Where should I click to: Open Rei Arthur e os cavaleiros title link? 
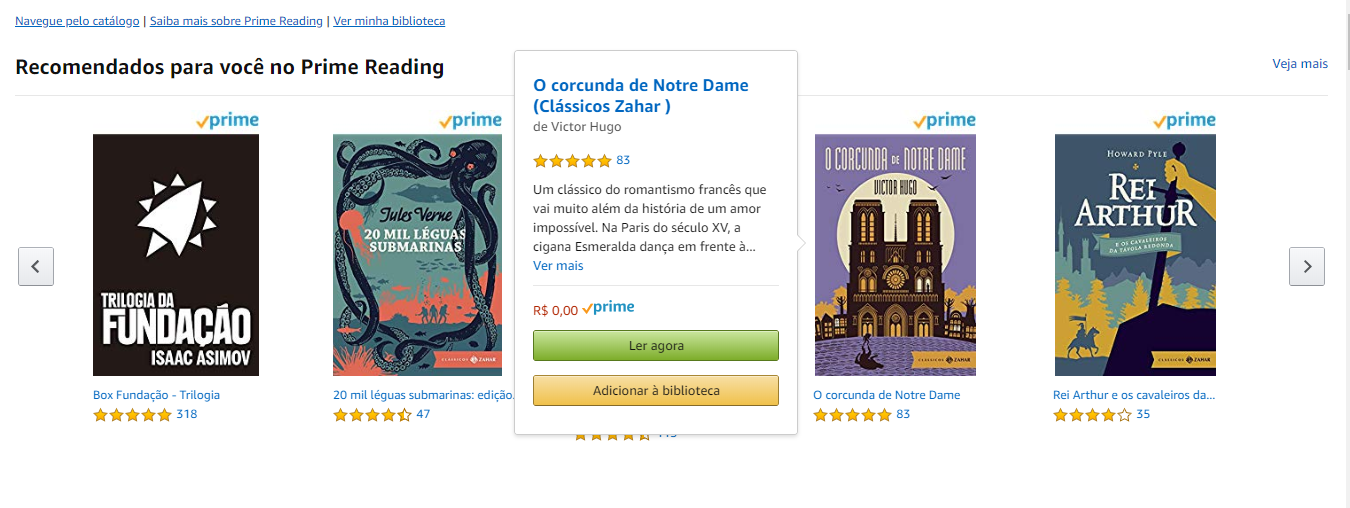coord(1133,395)
